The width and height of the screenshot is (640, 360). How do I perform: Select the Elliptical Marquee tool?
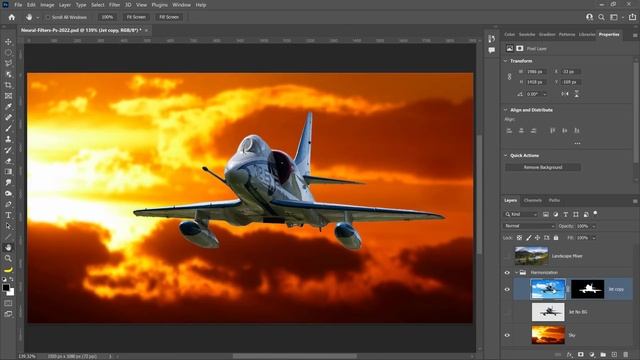(8, 53)
